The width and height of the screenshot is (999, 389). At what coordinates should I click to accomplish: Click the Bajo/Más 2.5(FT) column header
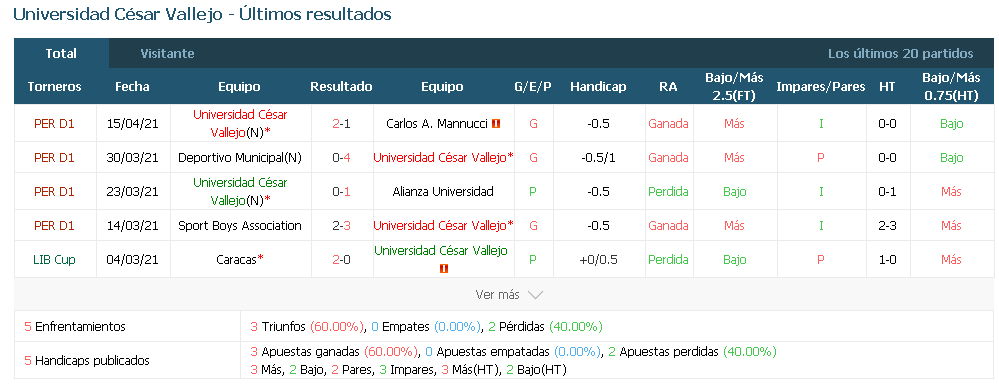click(734, 87)
